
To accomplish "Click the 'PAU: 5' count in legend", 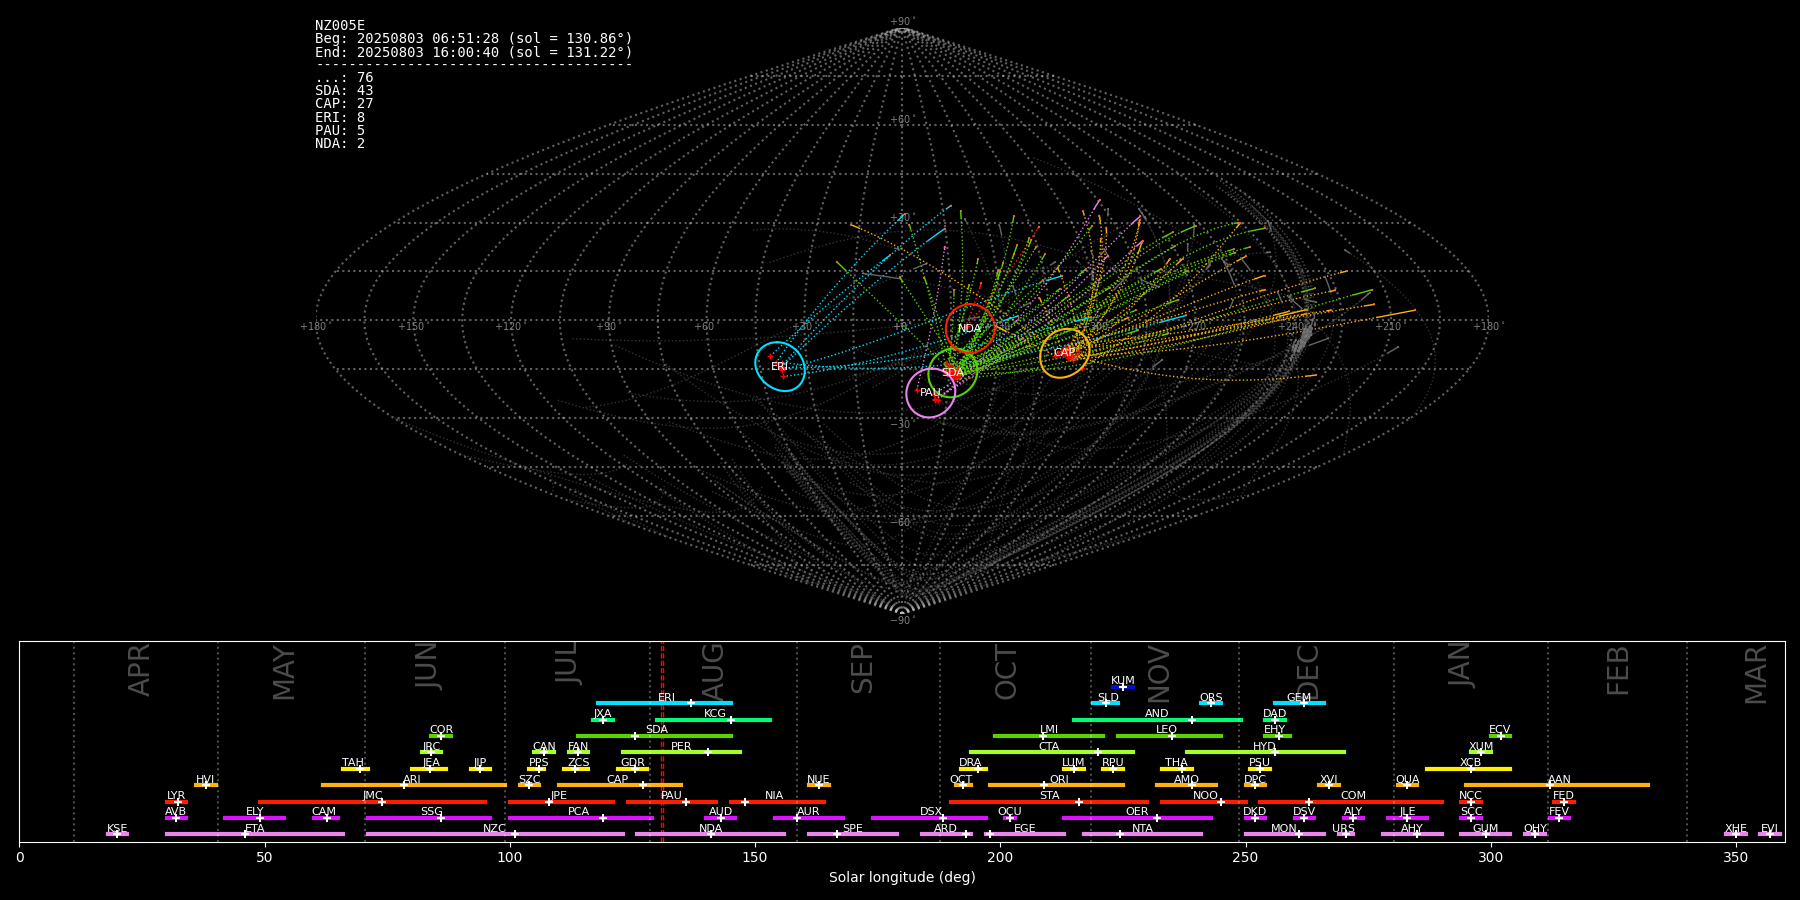I will tap(340, 130).
